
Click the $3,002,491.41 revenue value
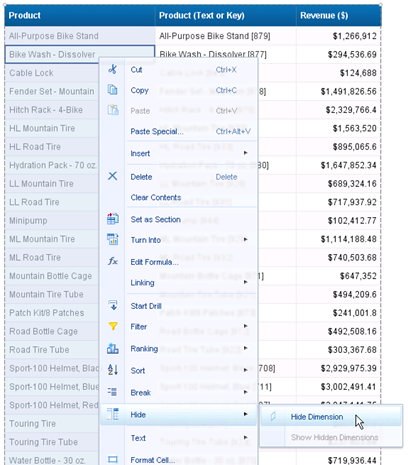(349, 387)
